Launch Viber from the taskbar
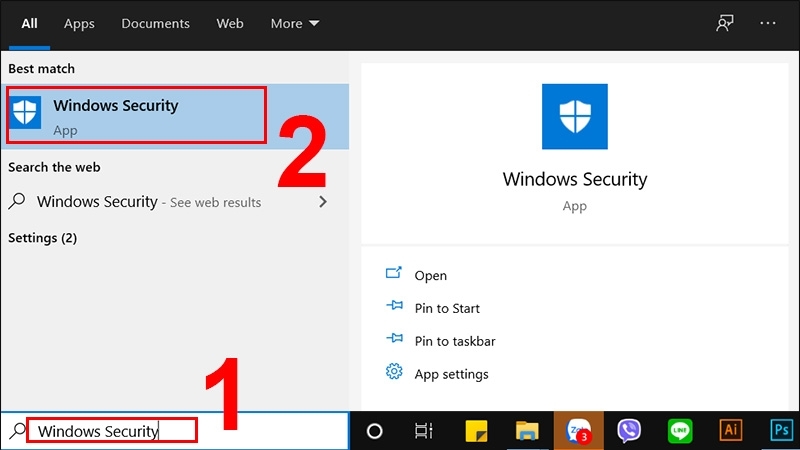This screenshot has width=800, height=450. coord(629,431)
